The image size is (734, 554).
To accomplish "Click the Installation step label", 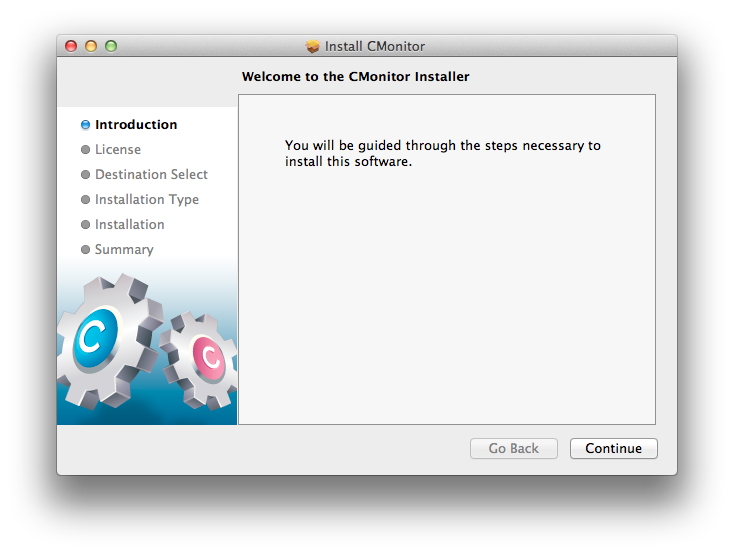I will (130, 224).
